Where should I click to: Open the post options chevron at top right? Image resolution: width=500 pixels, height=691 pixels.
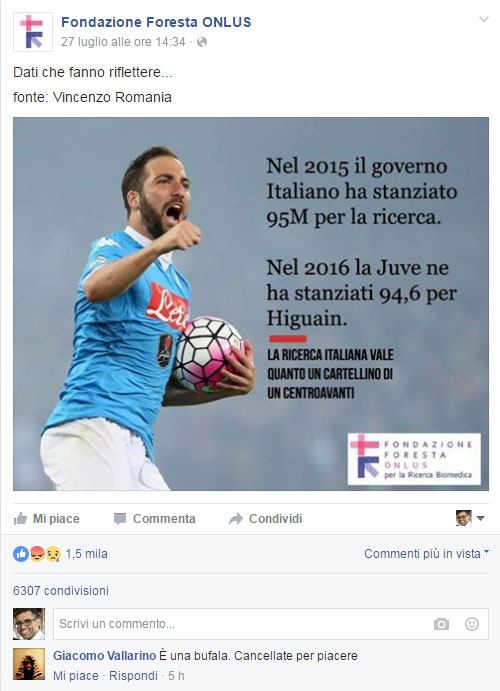[484, 19]
